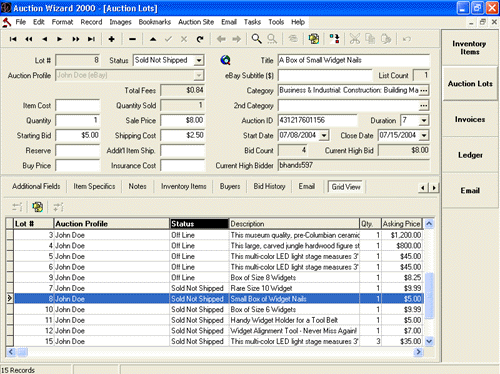
Task: Open the Auction Site menu
Action: 196,22
